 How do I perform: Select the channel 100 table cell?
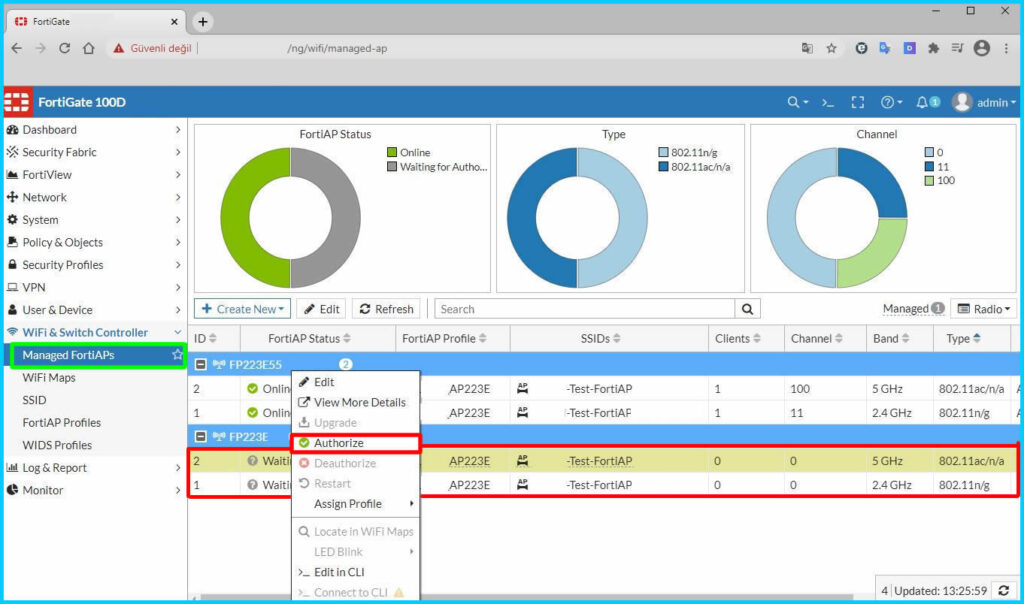pyautogui.click(x=825, y=389)
